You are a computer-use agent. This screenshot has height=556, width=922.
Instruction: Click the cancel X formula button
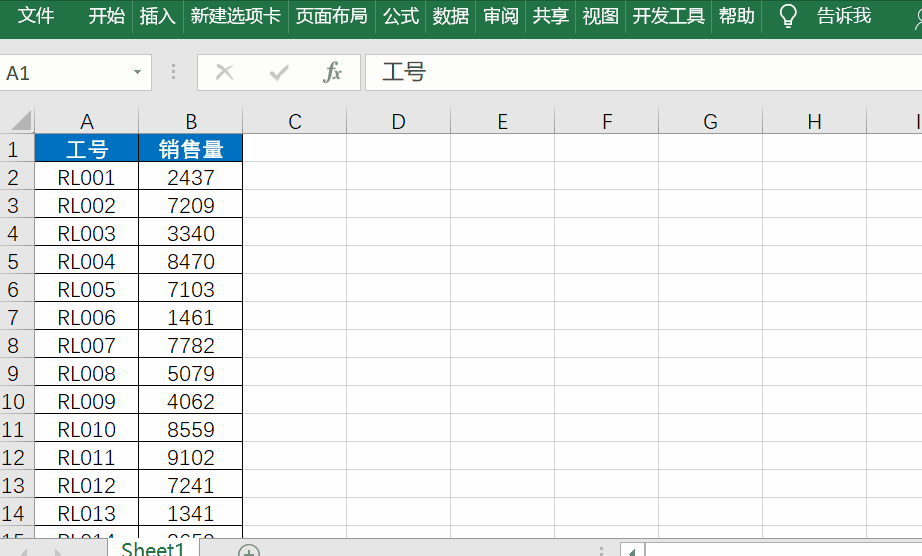coord(225,72)
